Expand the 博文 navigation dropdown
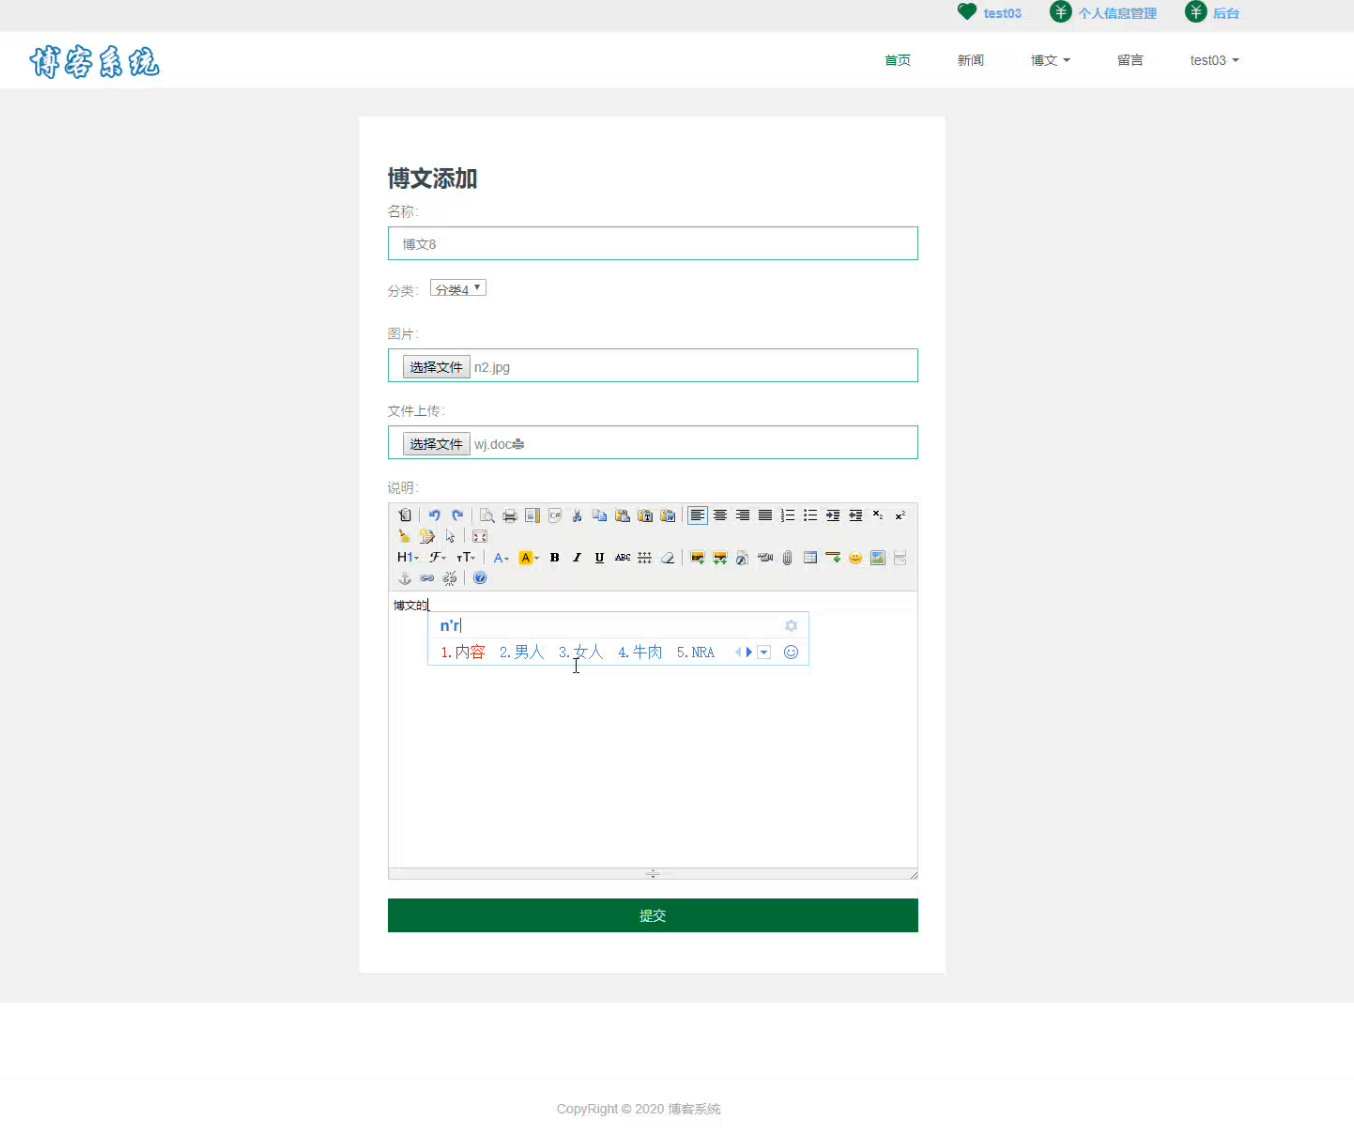The height and width of the screenshot is (1139, 1354). pyautogui.click(x=1050, y=60)
